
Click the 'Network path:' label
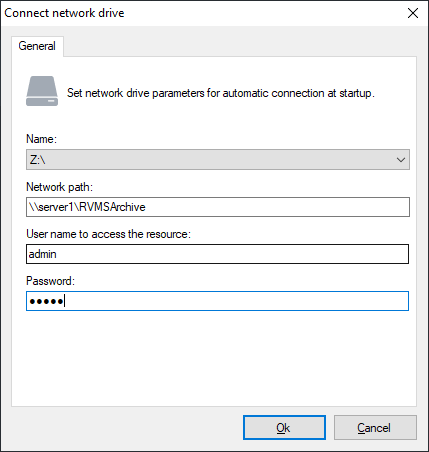point(59,187)
